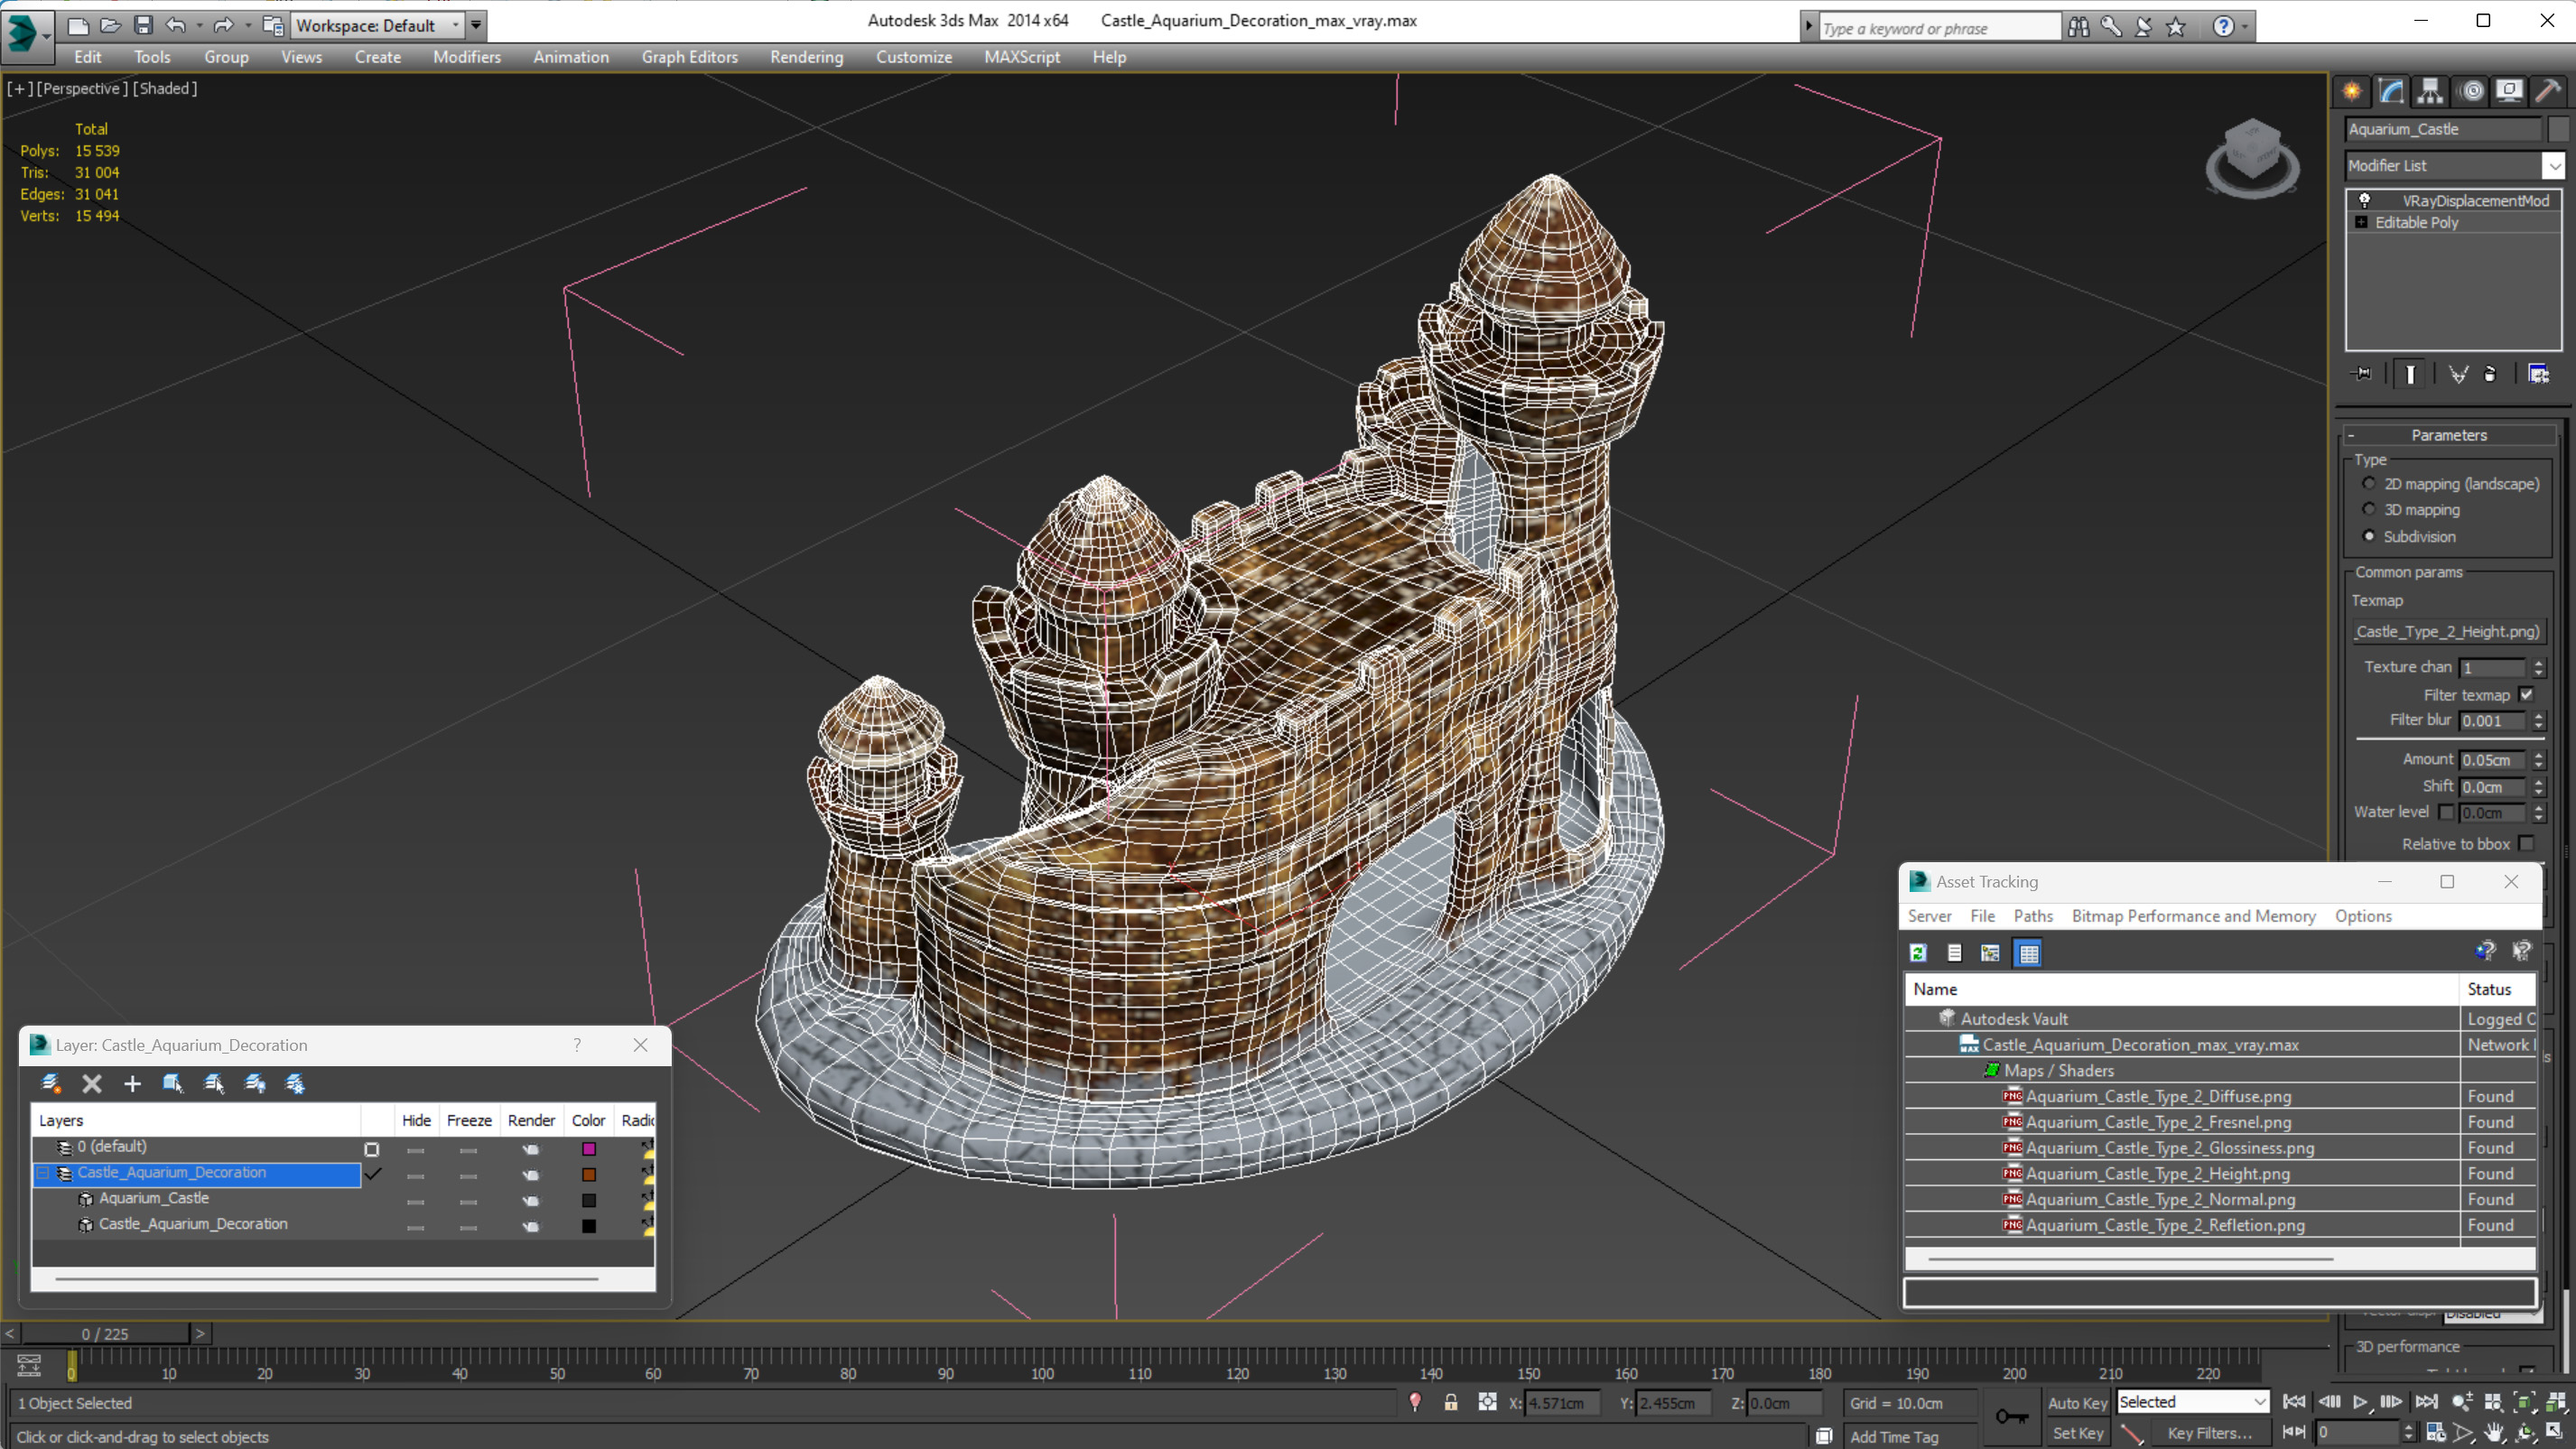Open the Graph Editors menu
This screenshot has width=2576, height=1449.
coord(689,57)
